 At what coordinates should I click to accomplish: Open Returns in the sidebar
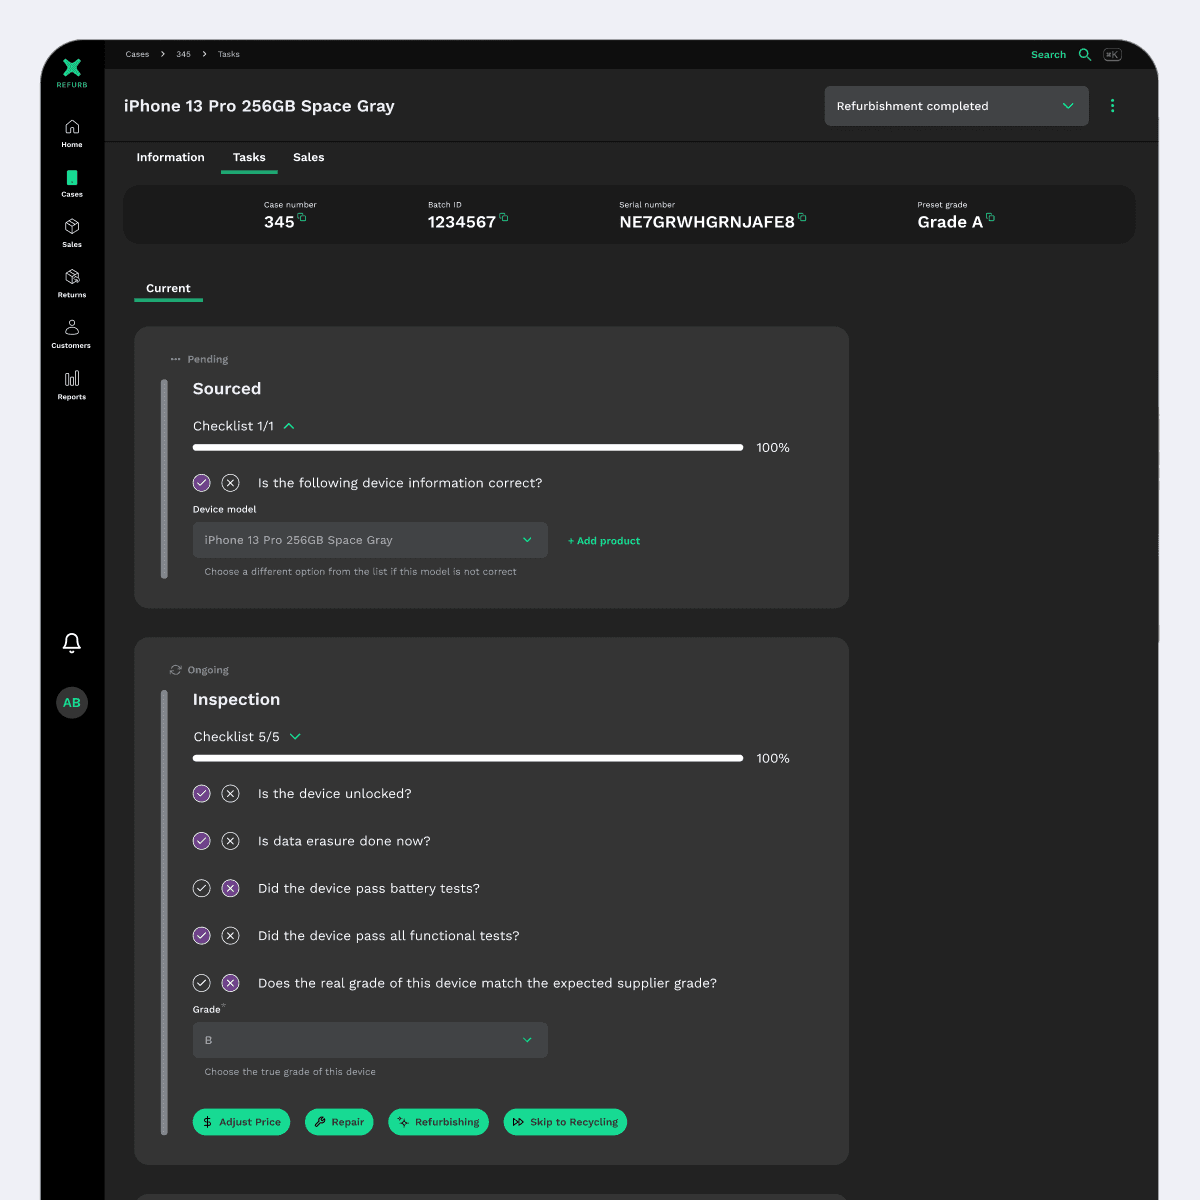pos(72,284)
